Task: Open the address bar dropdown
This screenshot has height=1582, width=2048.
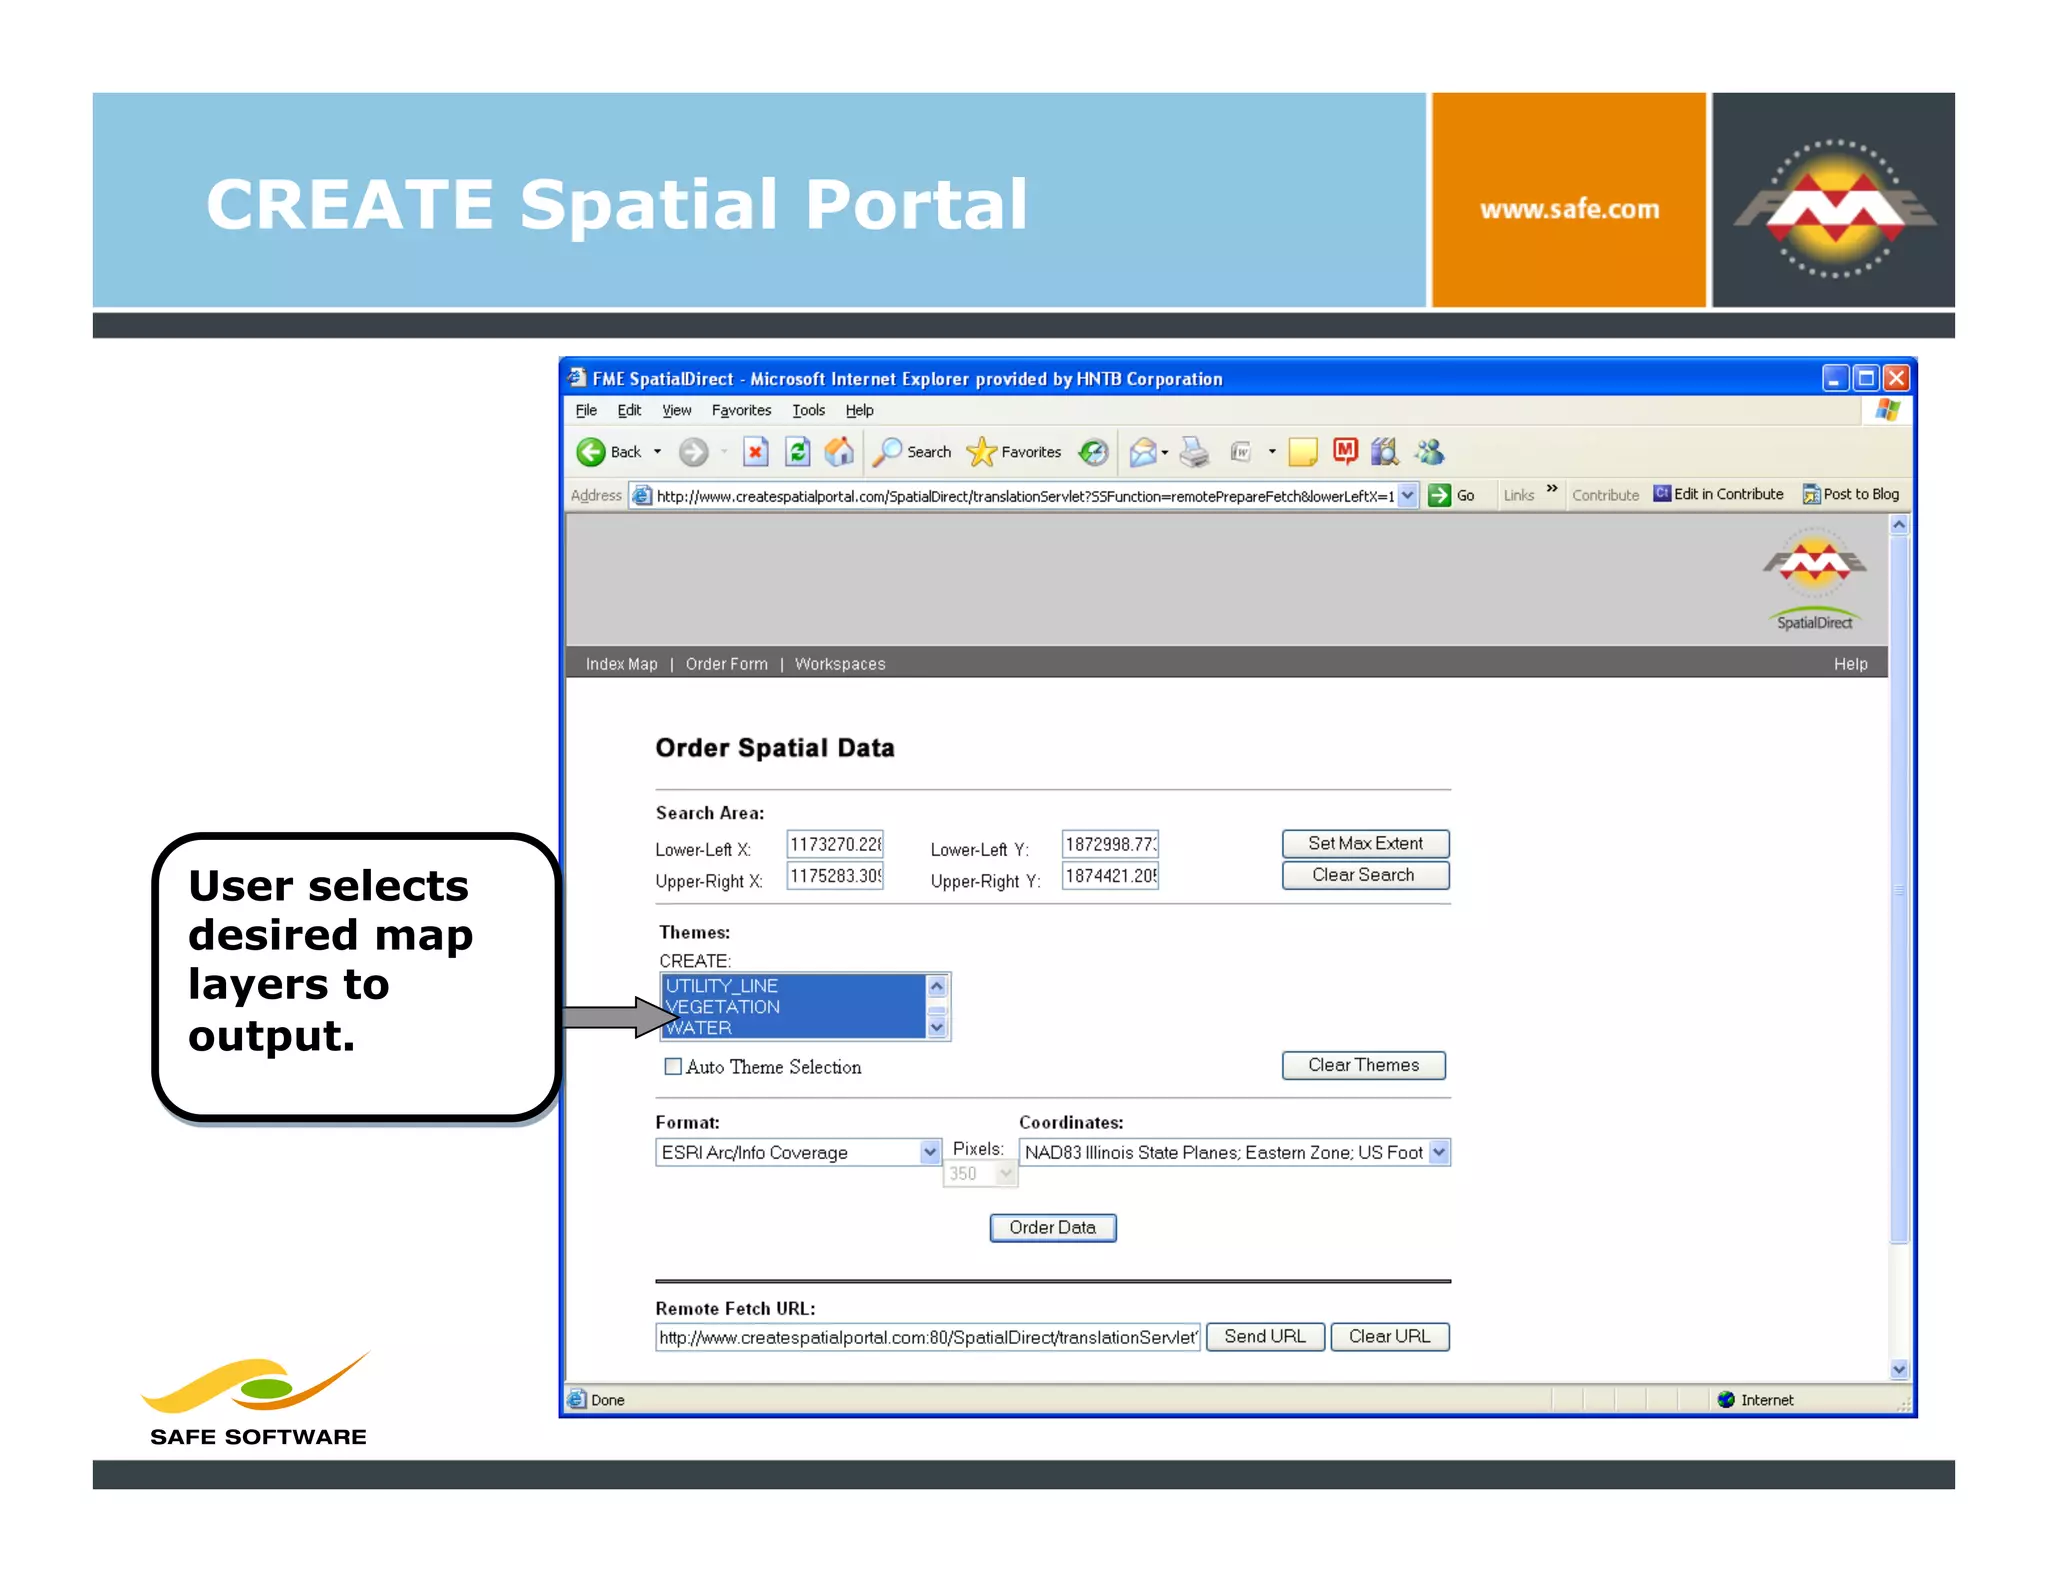Action: [1407, 495]
